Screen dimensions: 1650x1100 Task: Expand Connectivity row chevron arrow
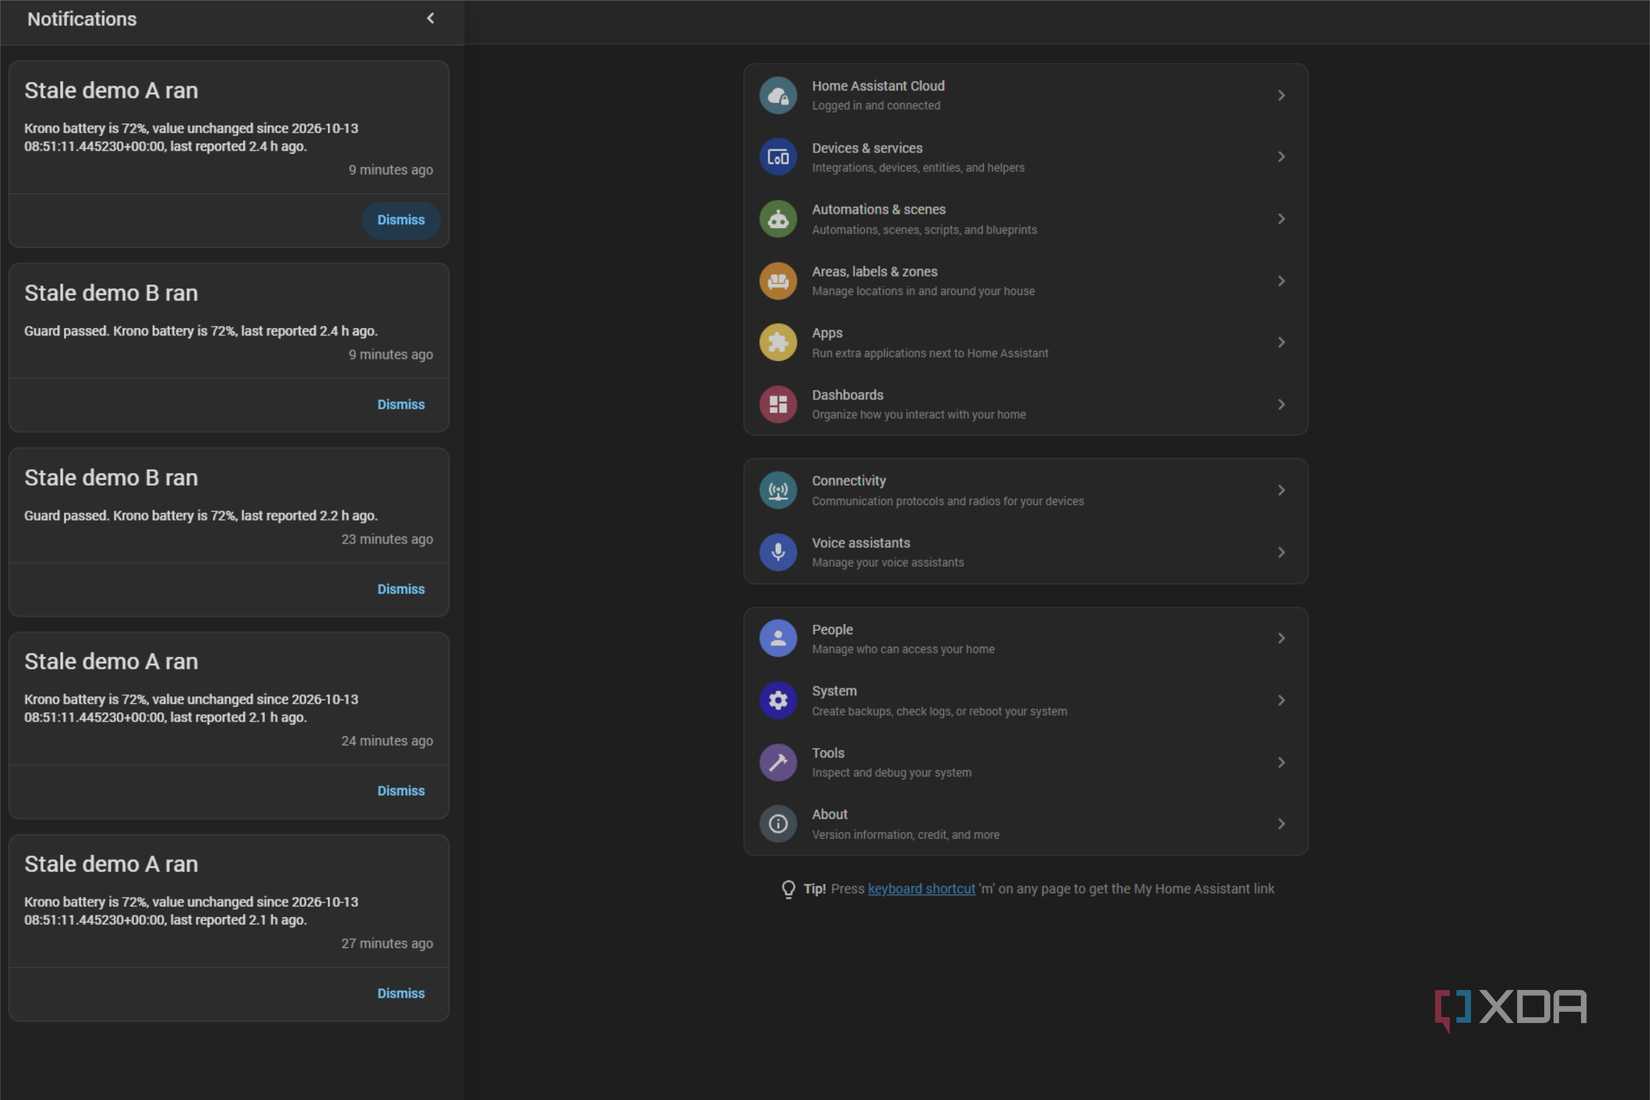click(1281, 490)
